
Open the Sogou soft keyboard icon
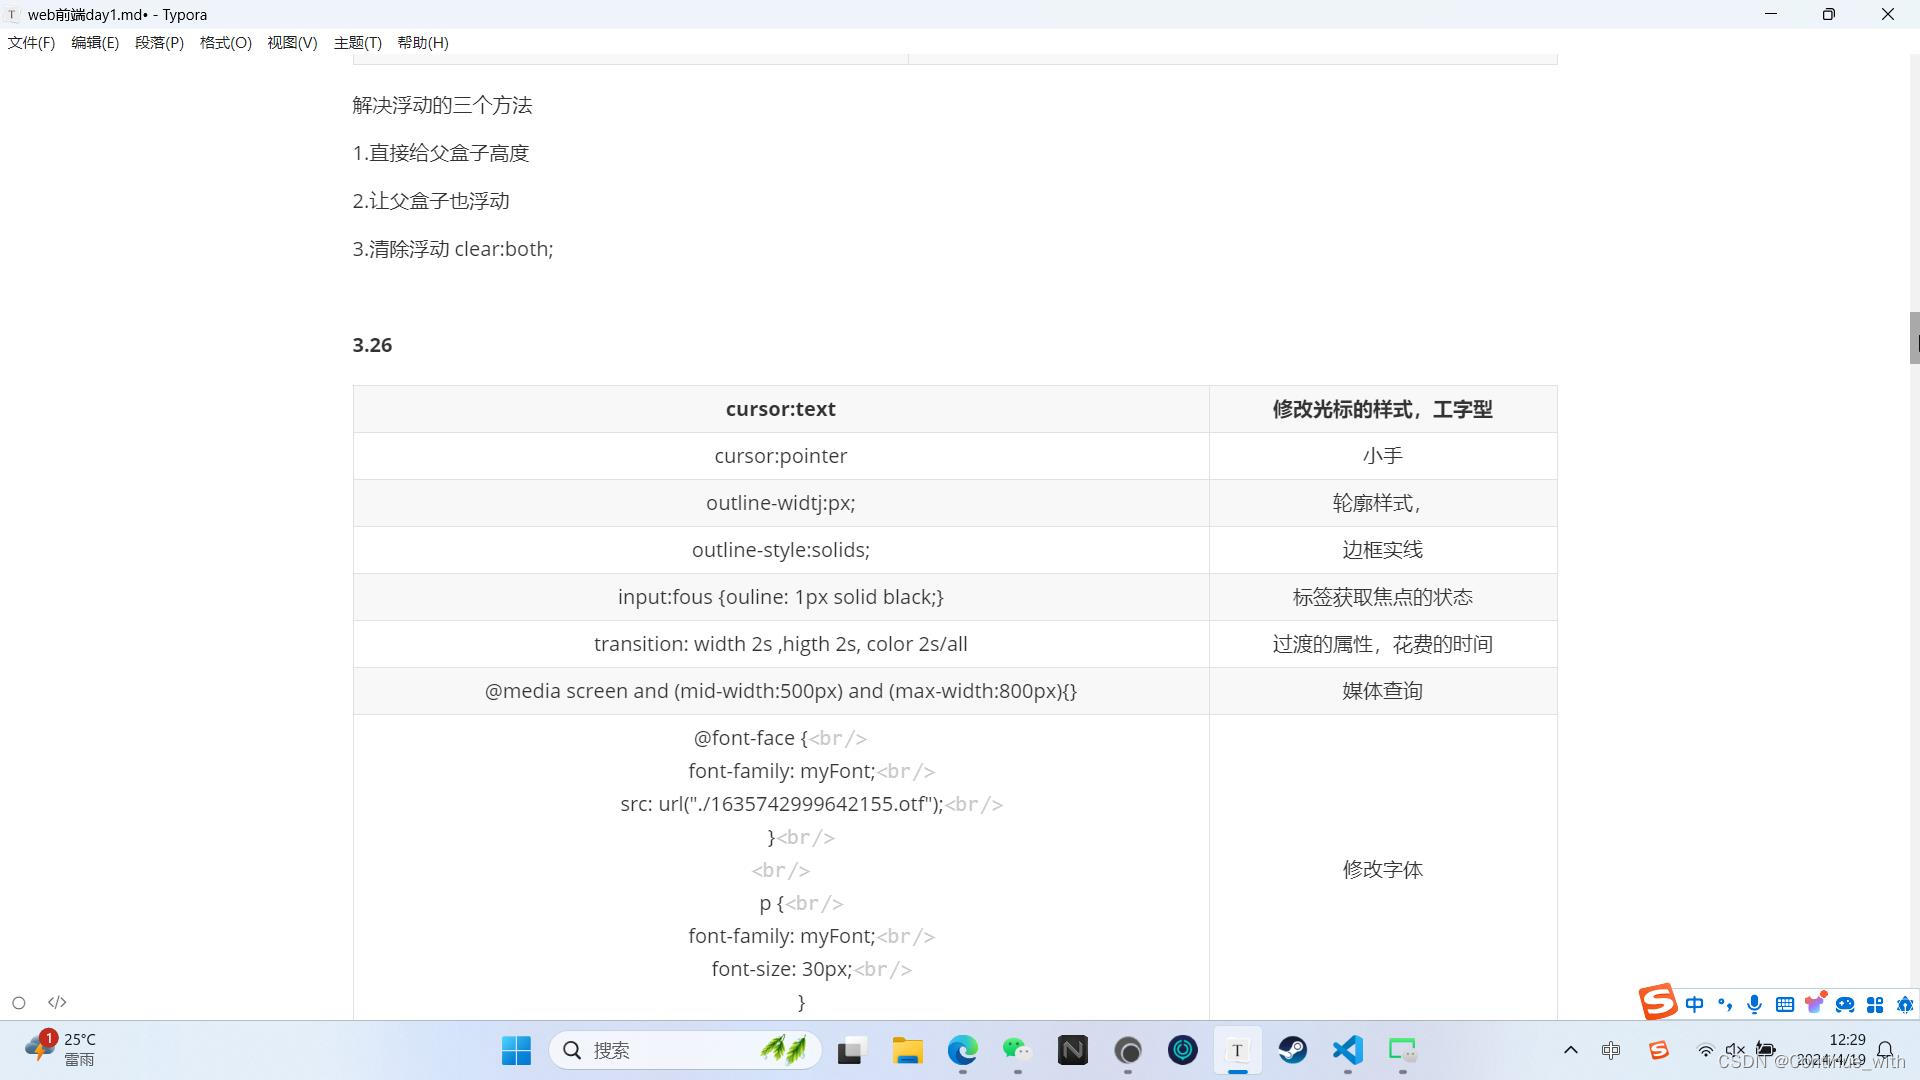(x=1785, y=1004)
